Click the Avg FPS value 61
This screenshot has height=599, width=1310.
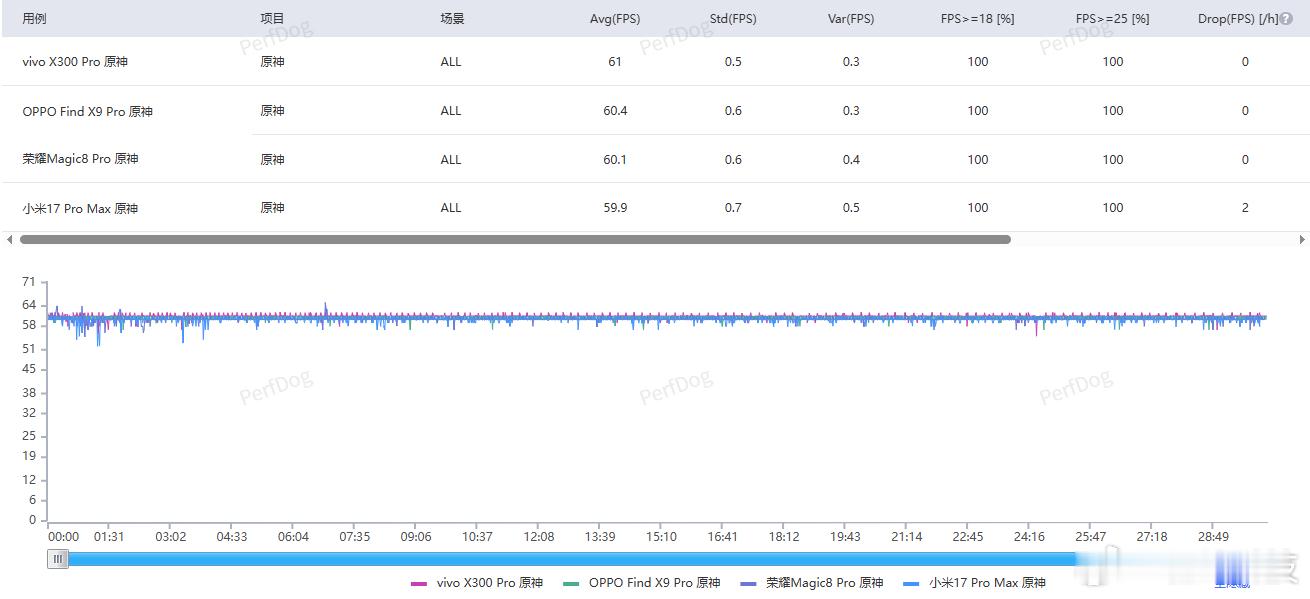(615, 62)
